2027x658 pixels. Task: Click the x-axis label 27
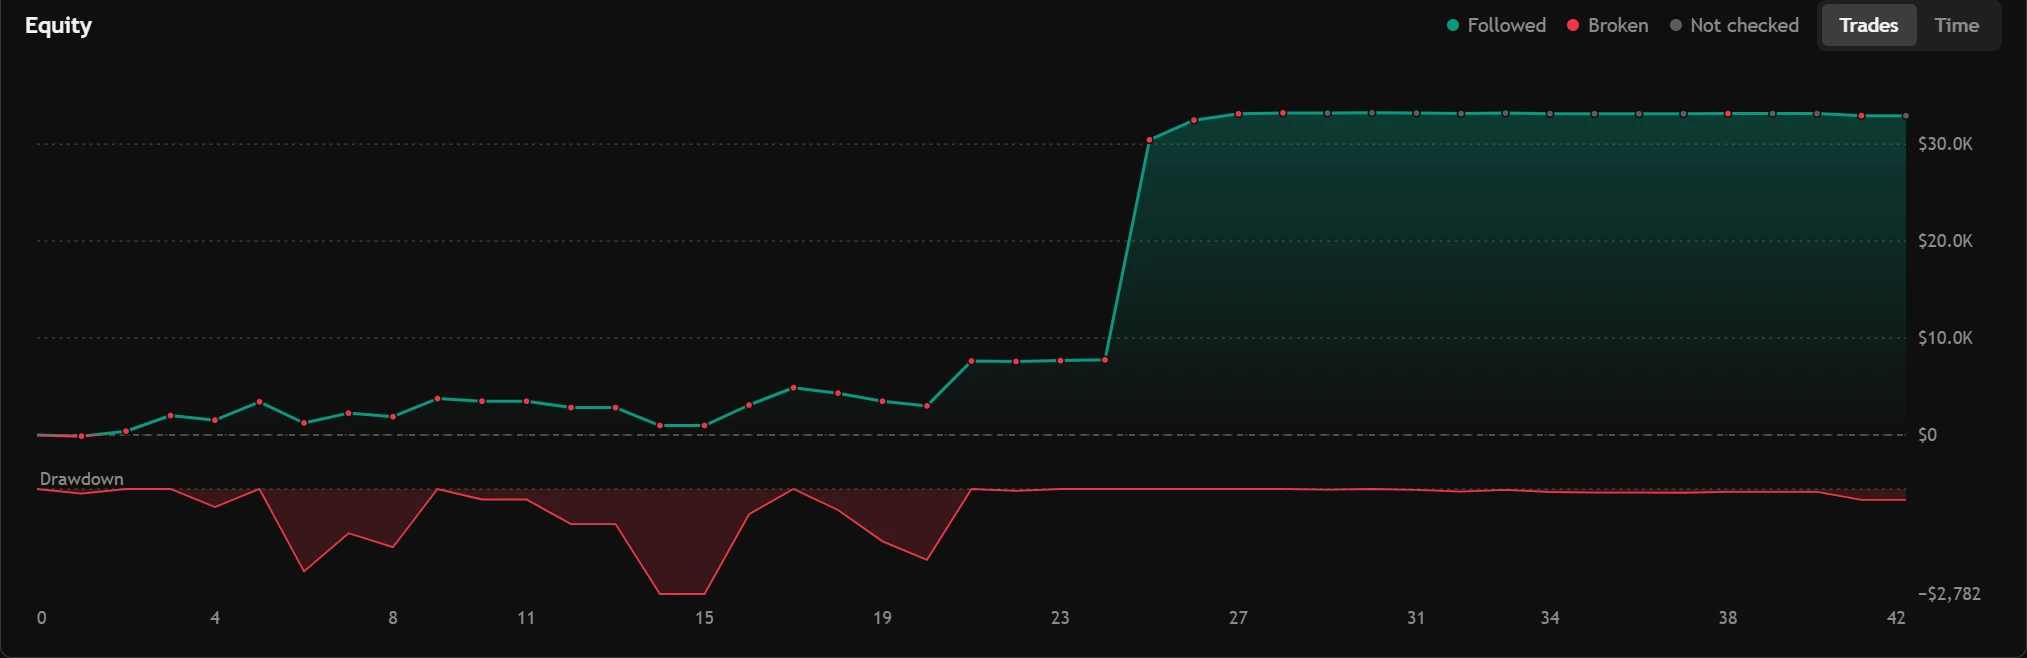tap(1238, 618)
